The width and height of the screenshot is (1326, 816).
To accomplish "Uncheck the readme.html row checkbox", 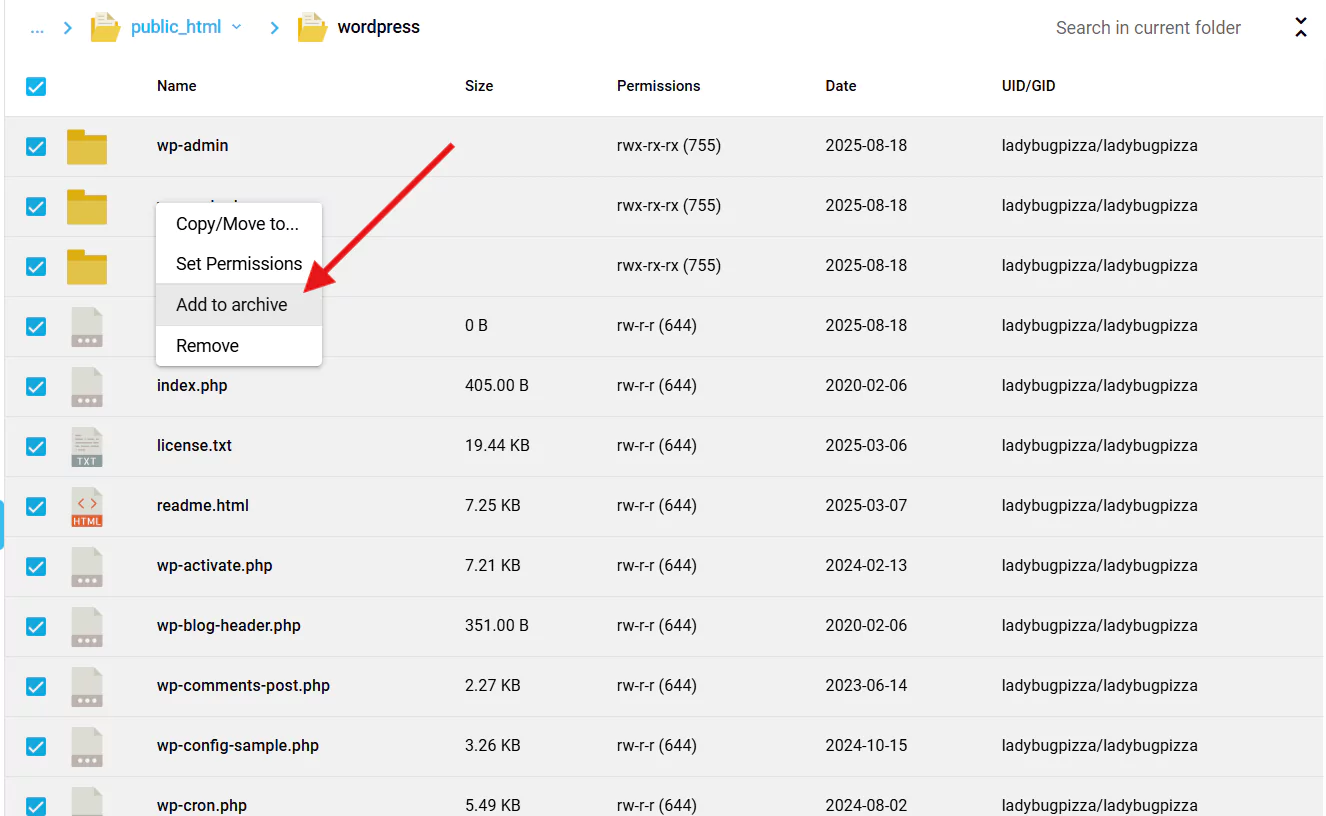I will (36, 506).
